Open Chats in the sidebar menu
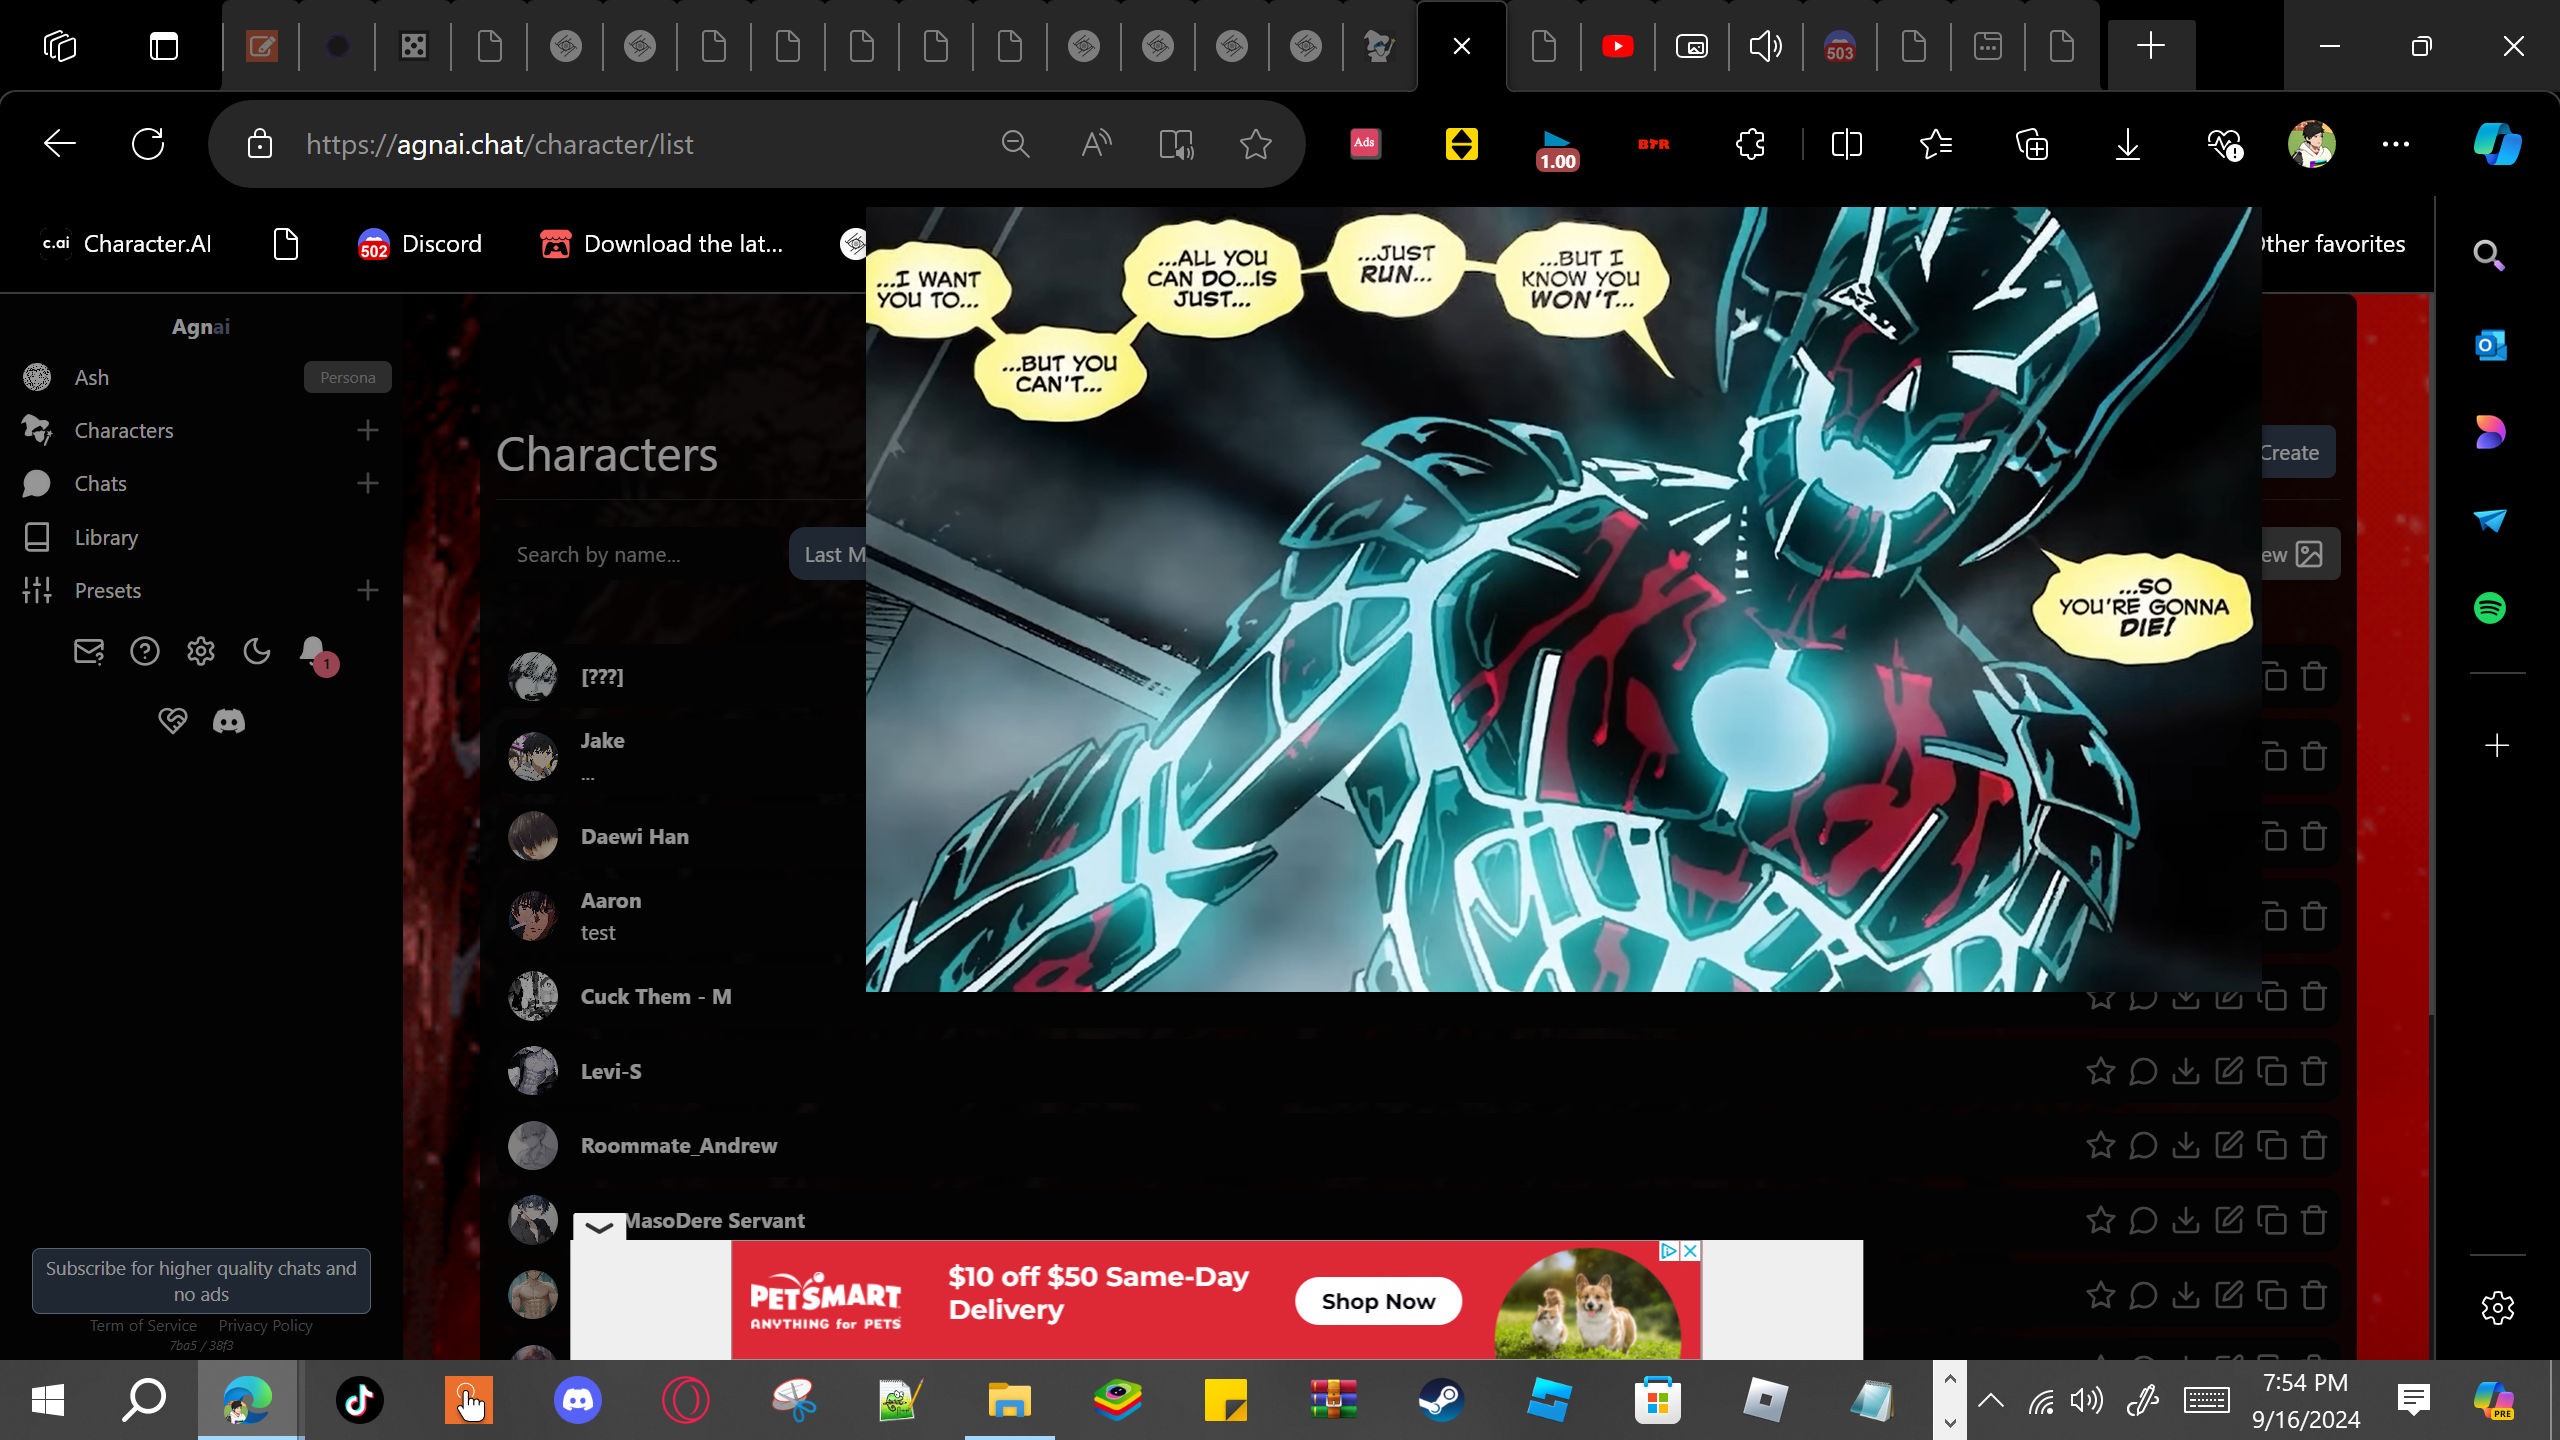Viewport: 2560px width, 1440px height. click(100, 484)
